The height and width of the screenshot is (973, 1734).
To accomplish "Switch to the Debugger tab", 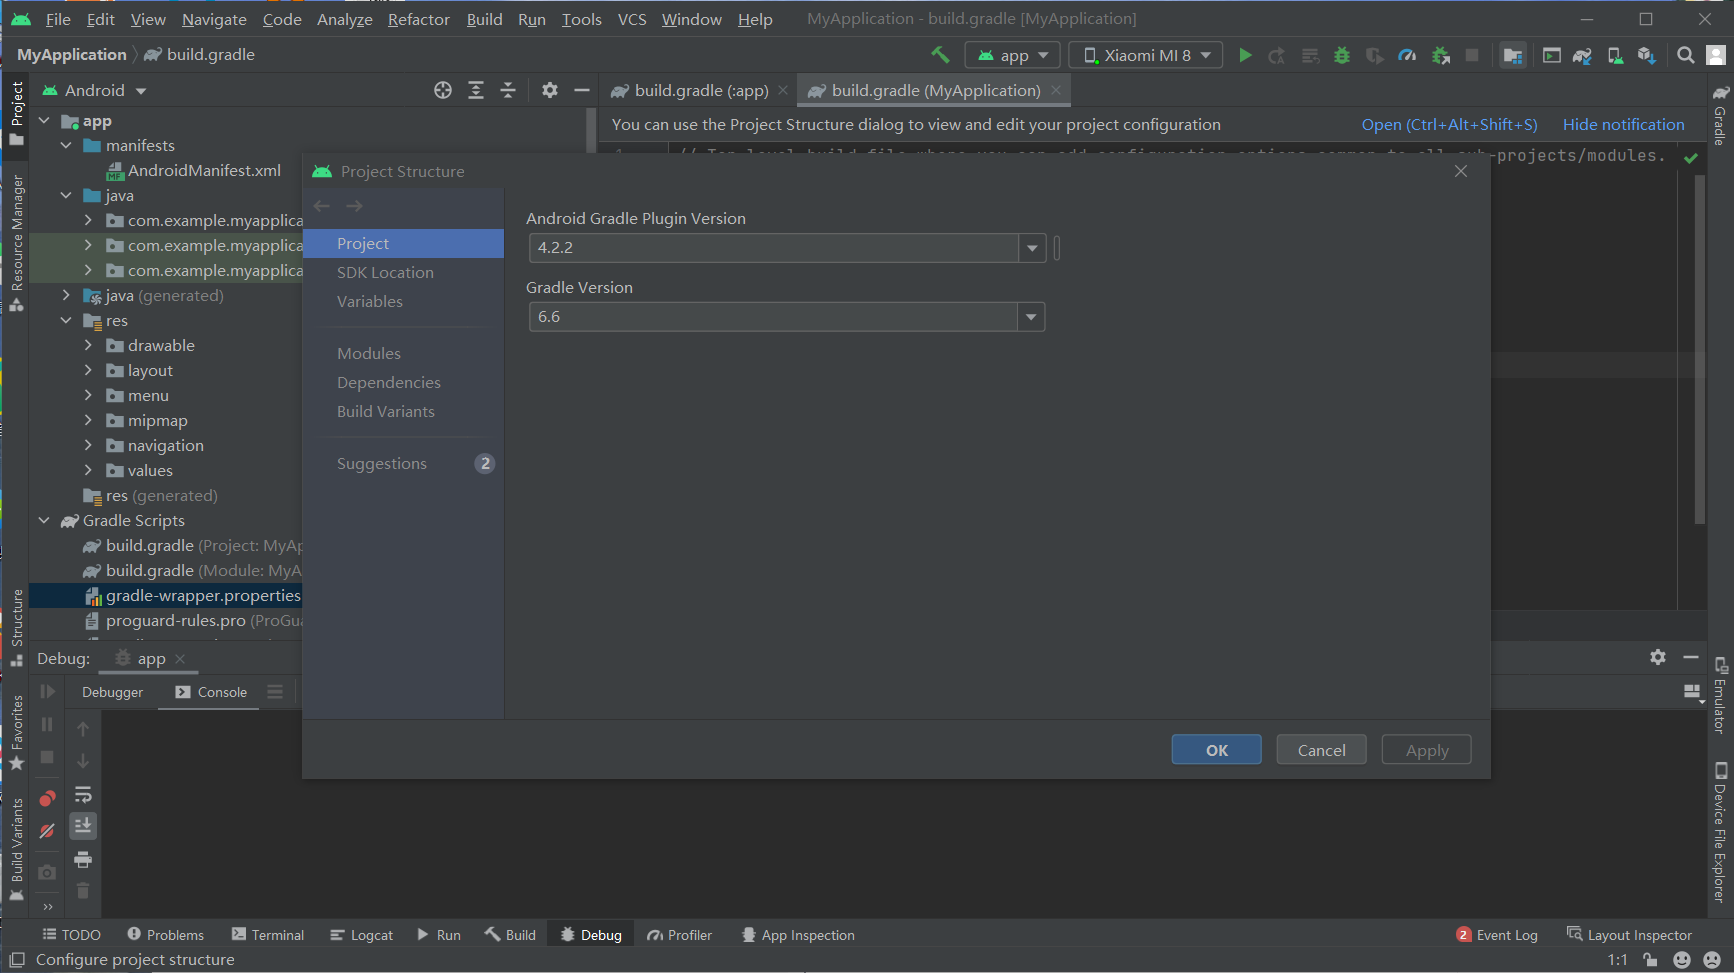I will pyautogui.click(x=112, y=692).
